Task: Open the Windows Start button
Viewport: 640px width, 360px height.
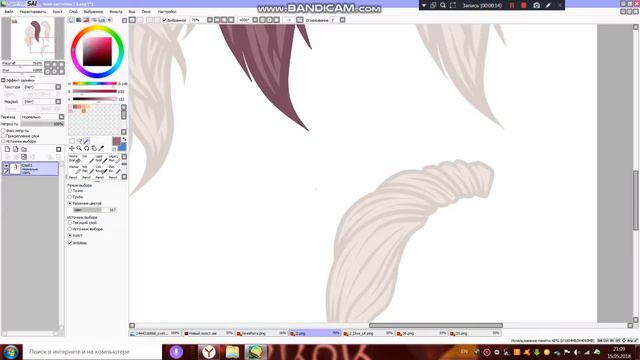Action: click(x=11, y=352)
